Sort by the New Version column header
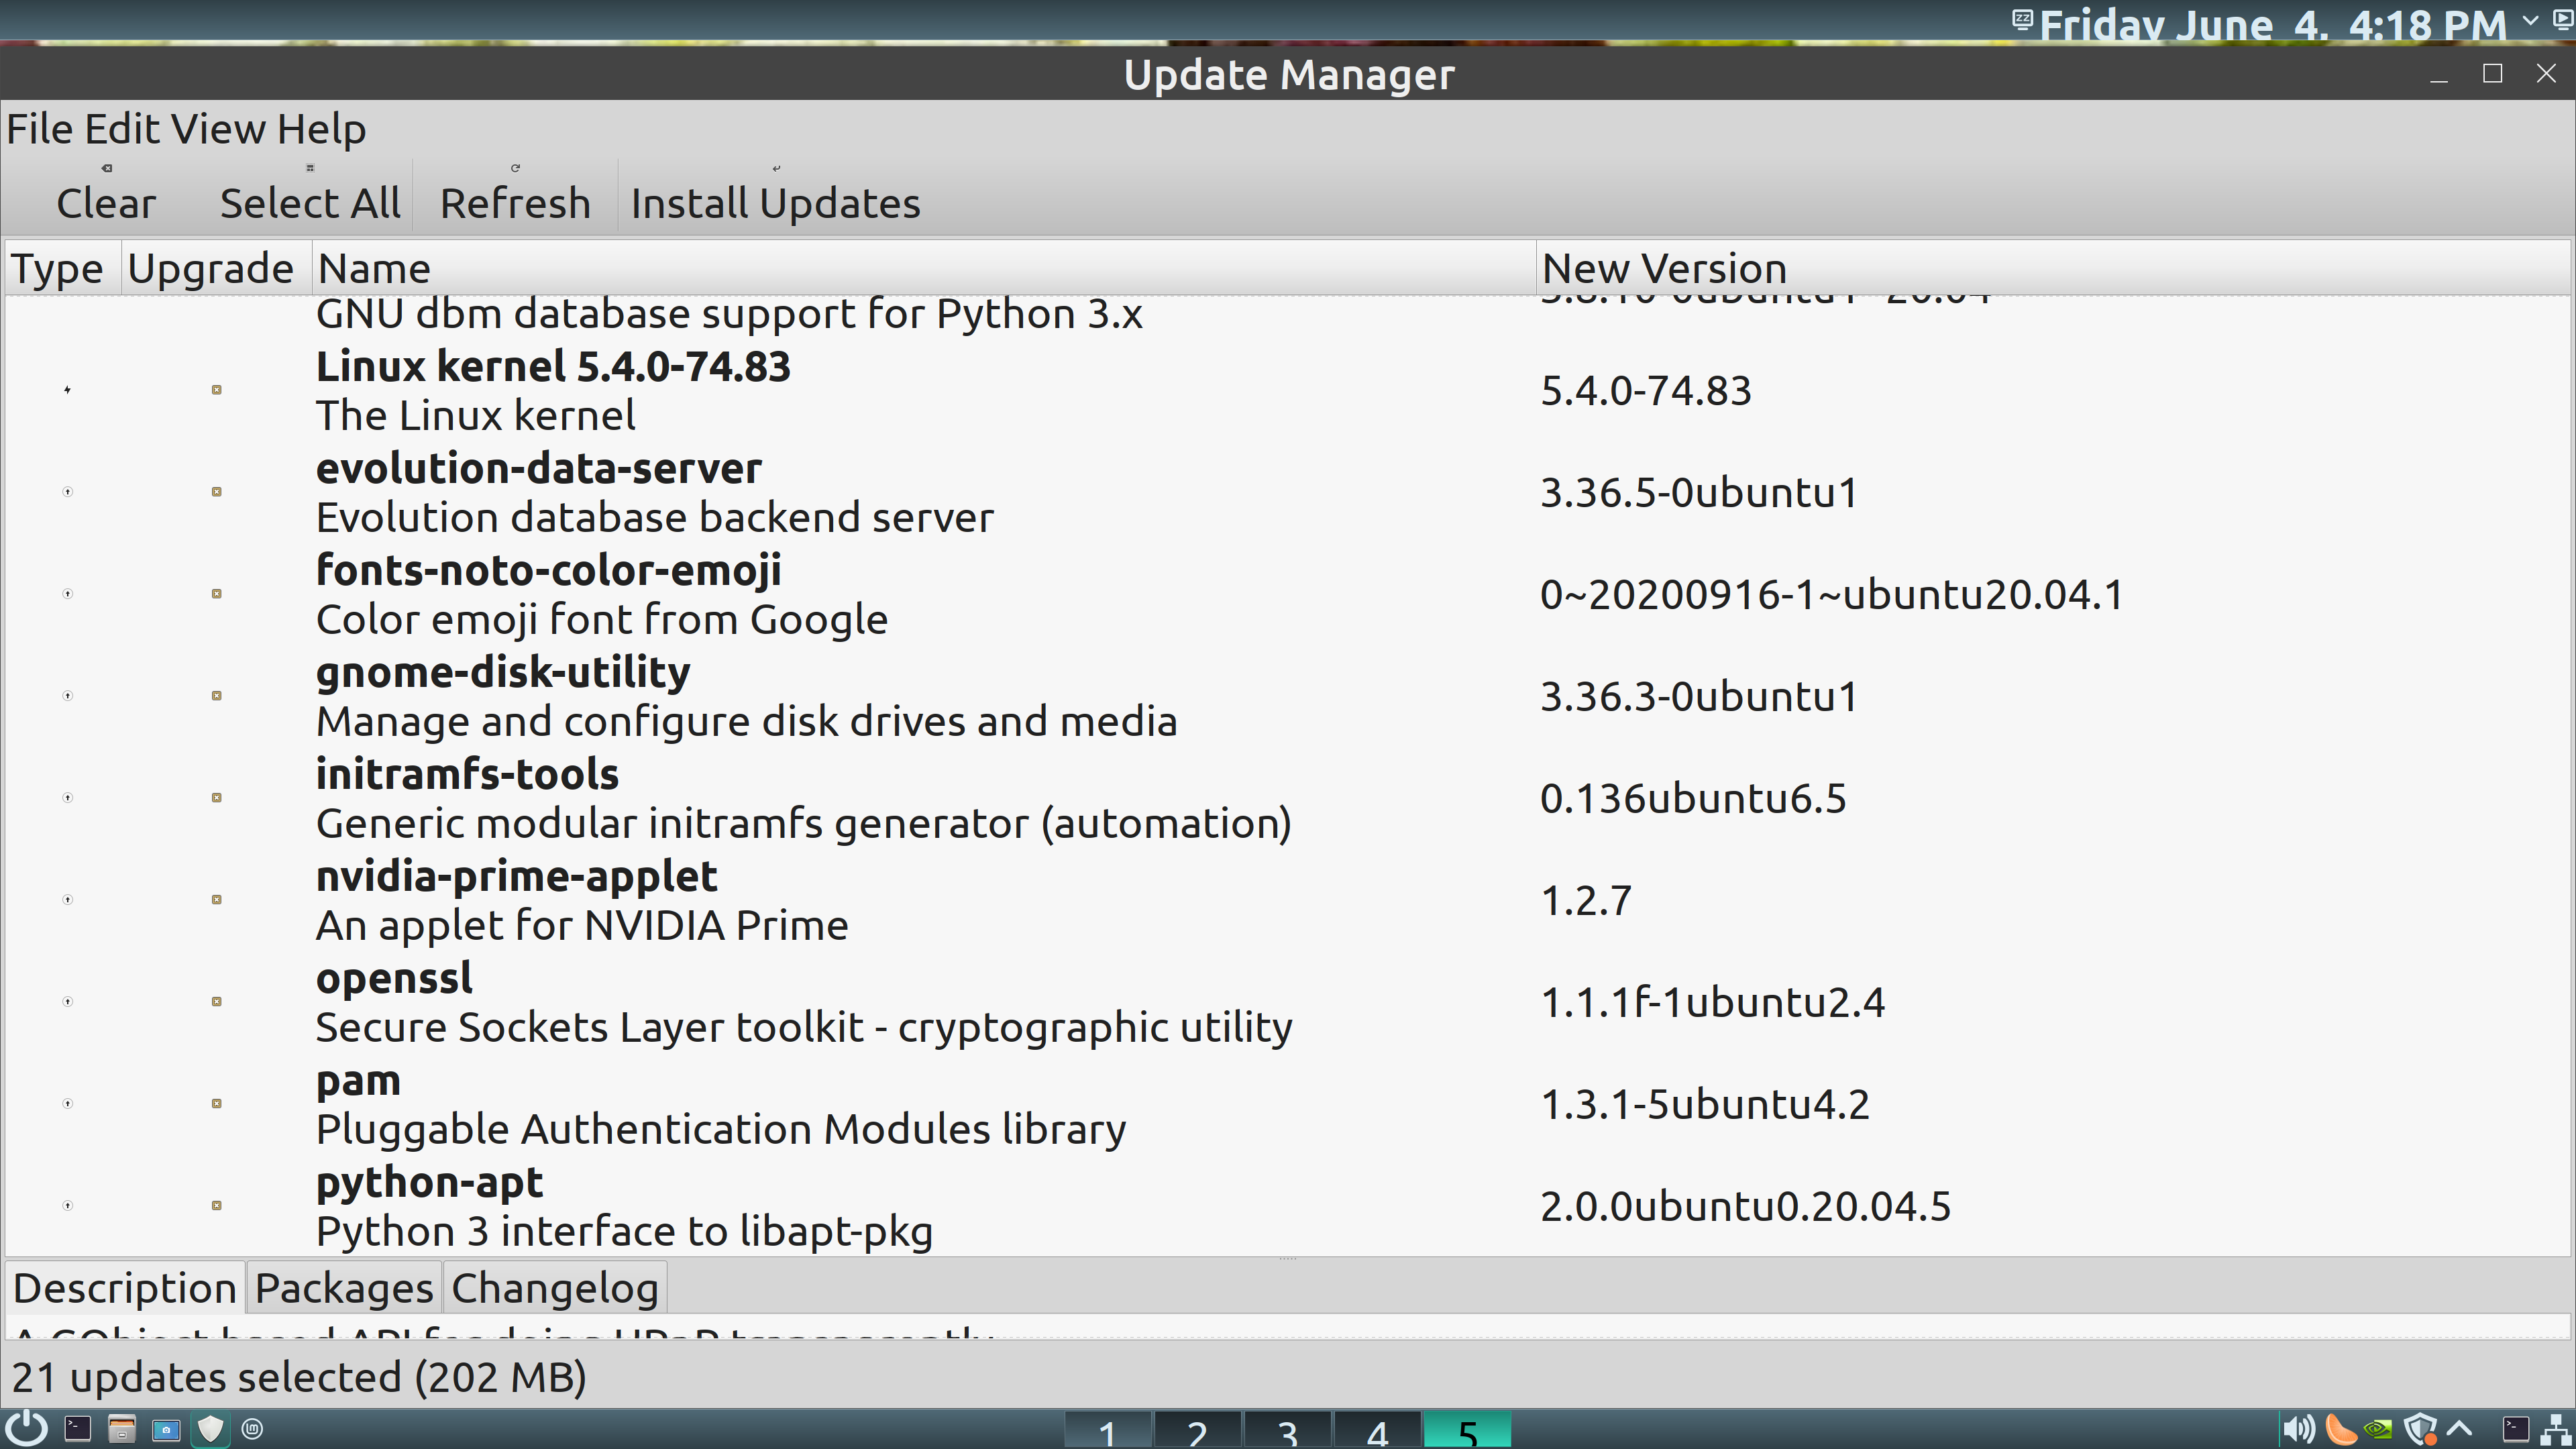This screenshot has height=1449, width=2576. pyautogui.click(x=2053, y=268)
